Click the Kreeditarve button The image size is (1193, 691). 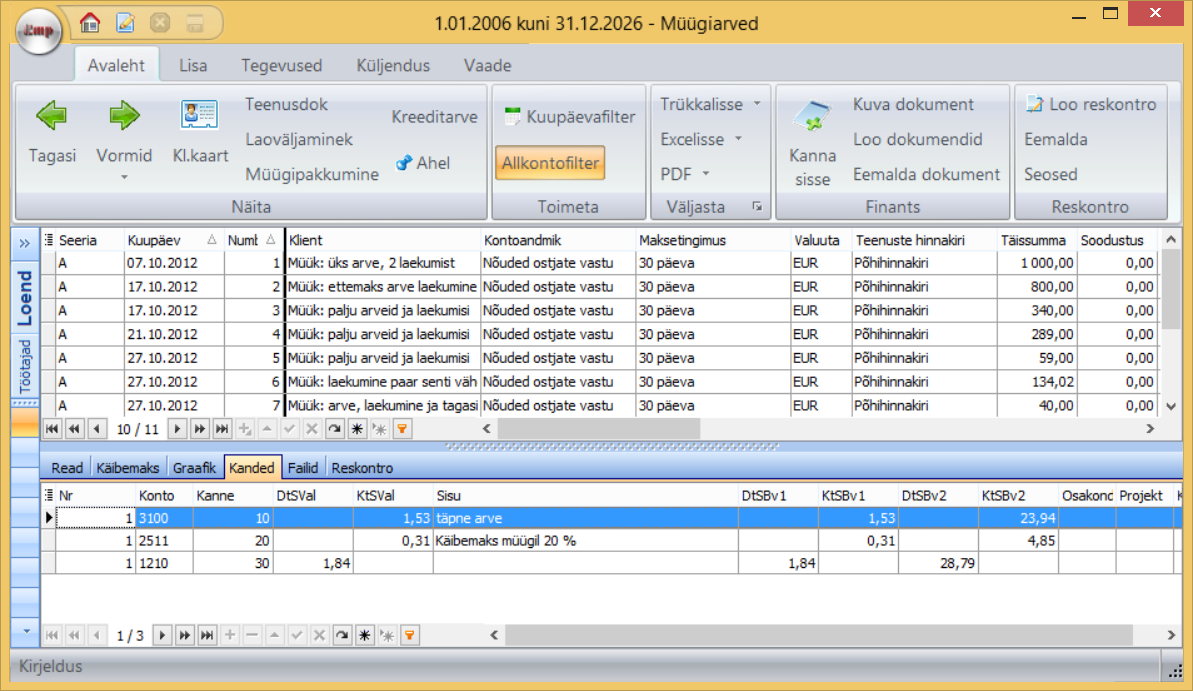pyautogui.click(x=434, y=117)
